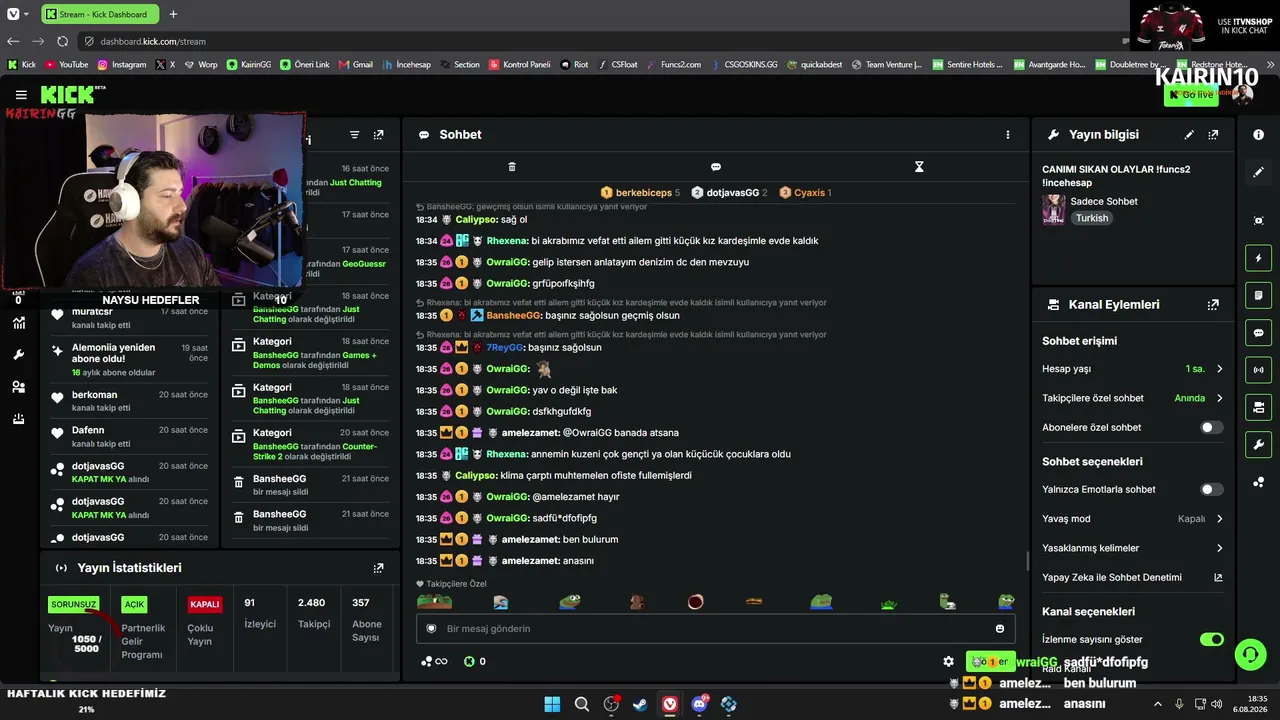Click the browser address bar
This screenshot has width=1280, height=720.
pyautogui.click(x=600, y=42)
